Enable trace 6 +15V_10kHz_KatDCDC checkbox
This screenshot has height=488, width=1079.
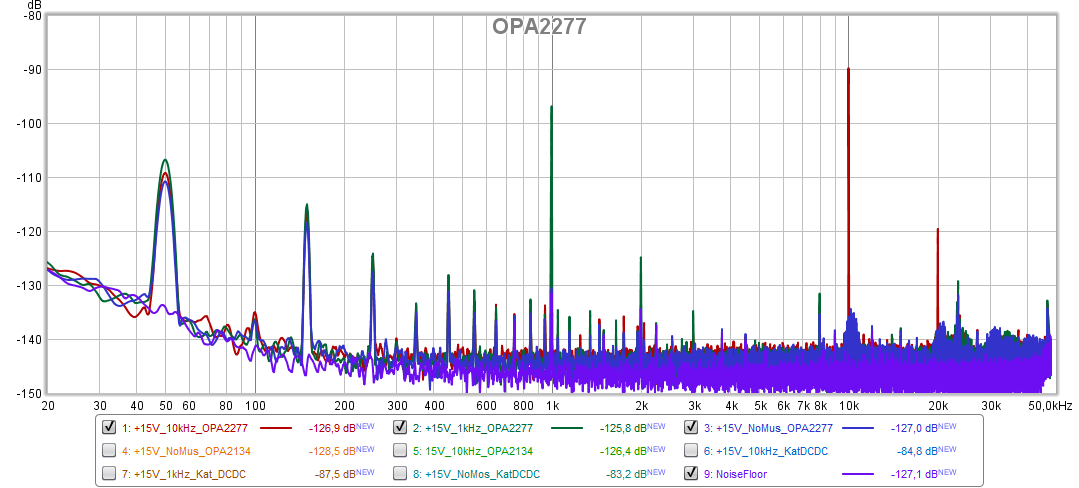pyautogui.click(x=692, y=450)
